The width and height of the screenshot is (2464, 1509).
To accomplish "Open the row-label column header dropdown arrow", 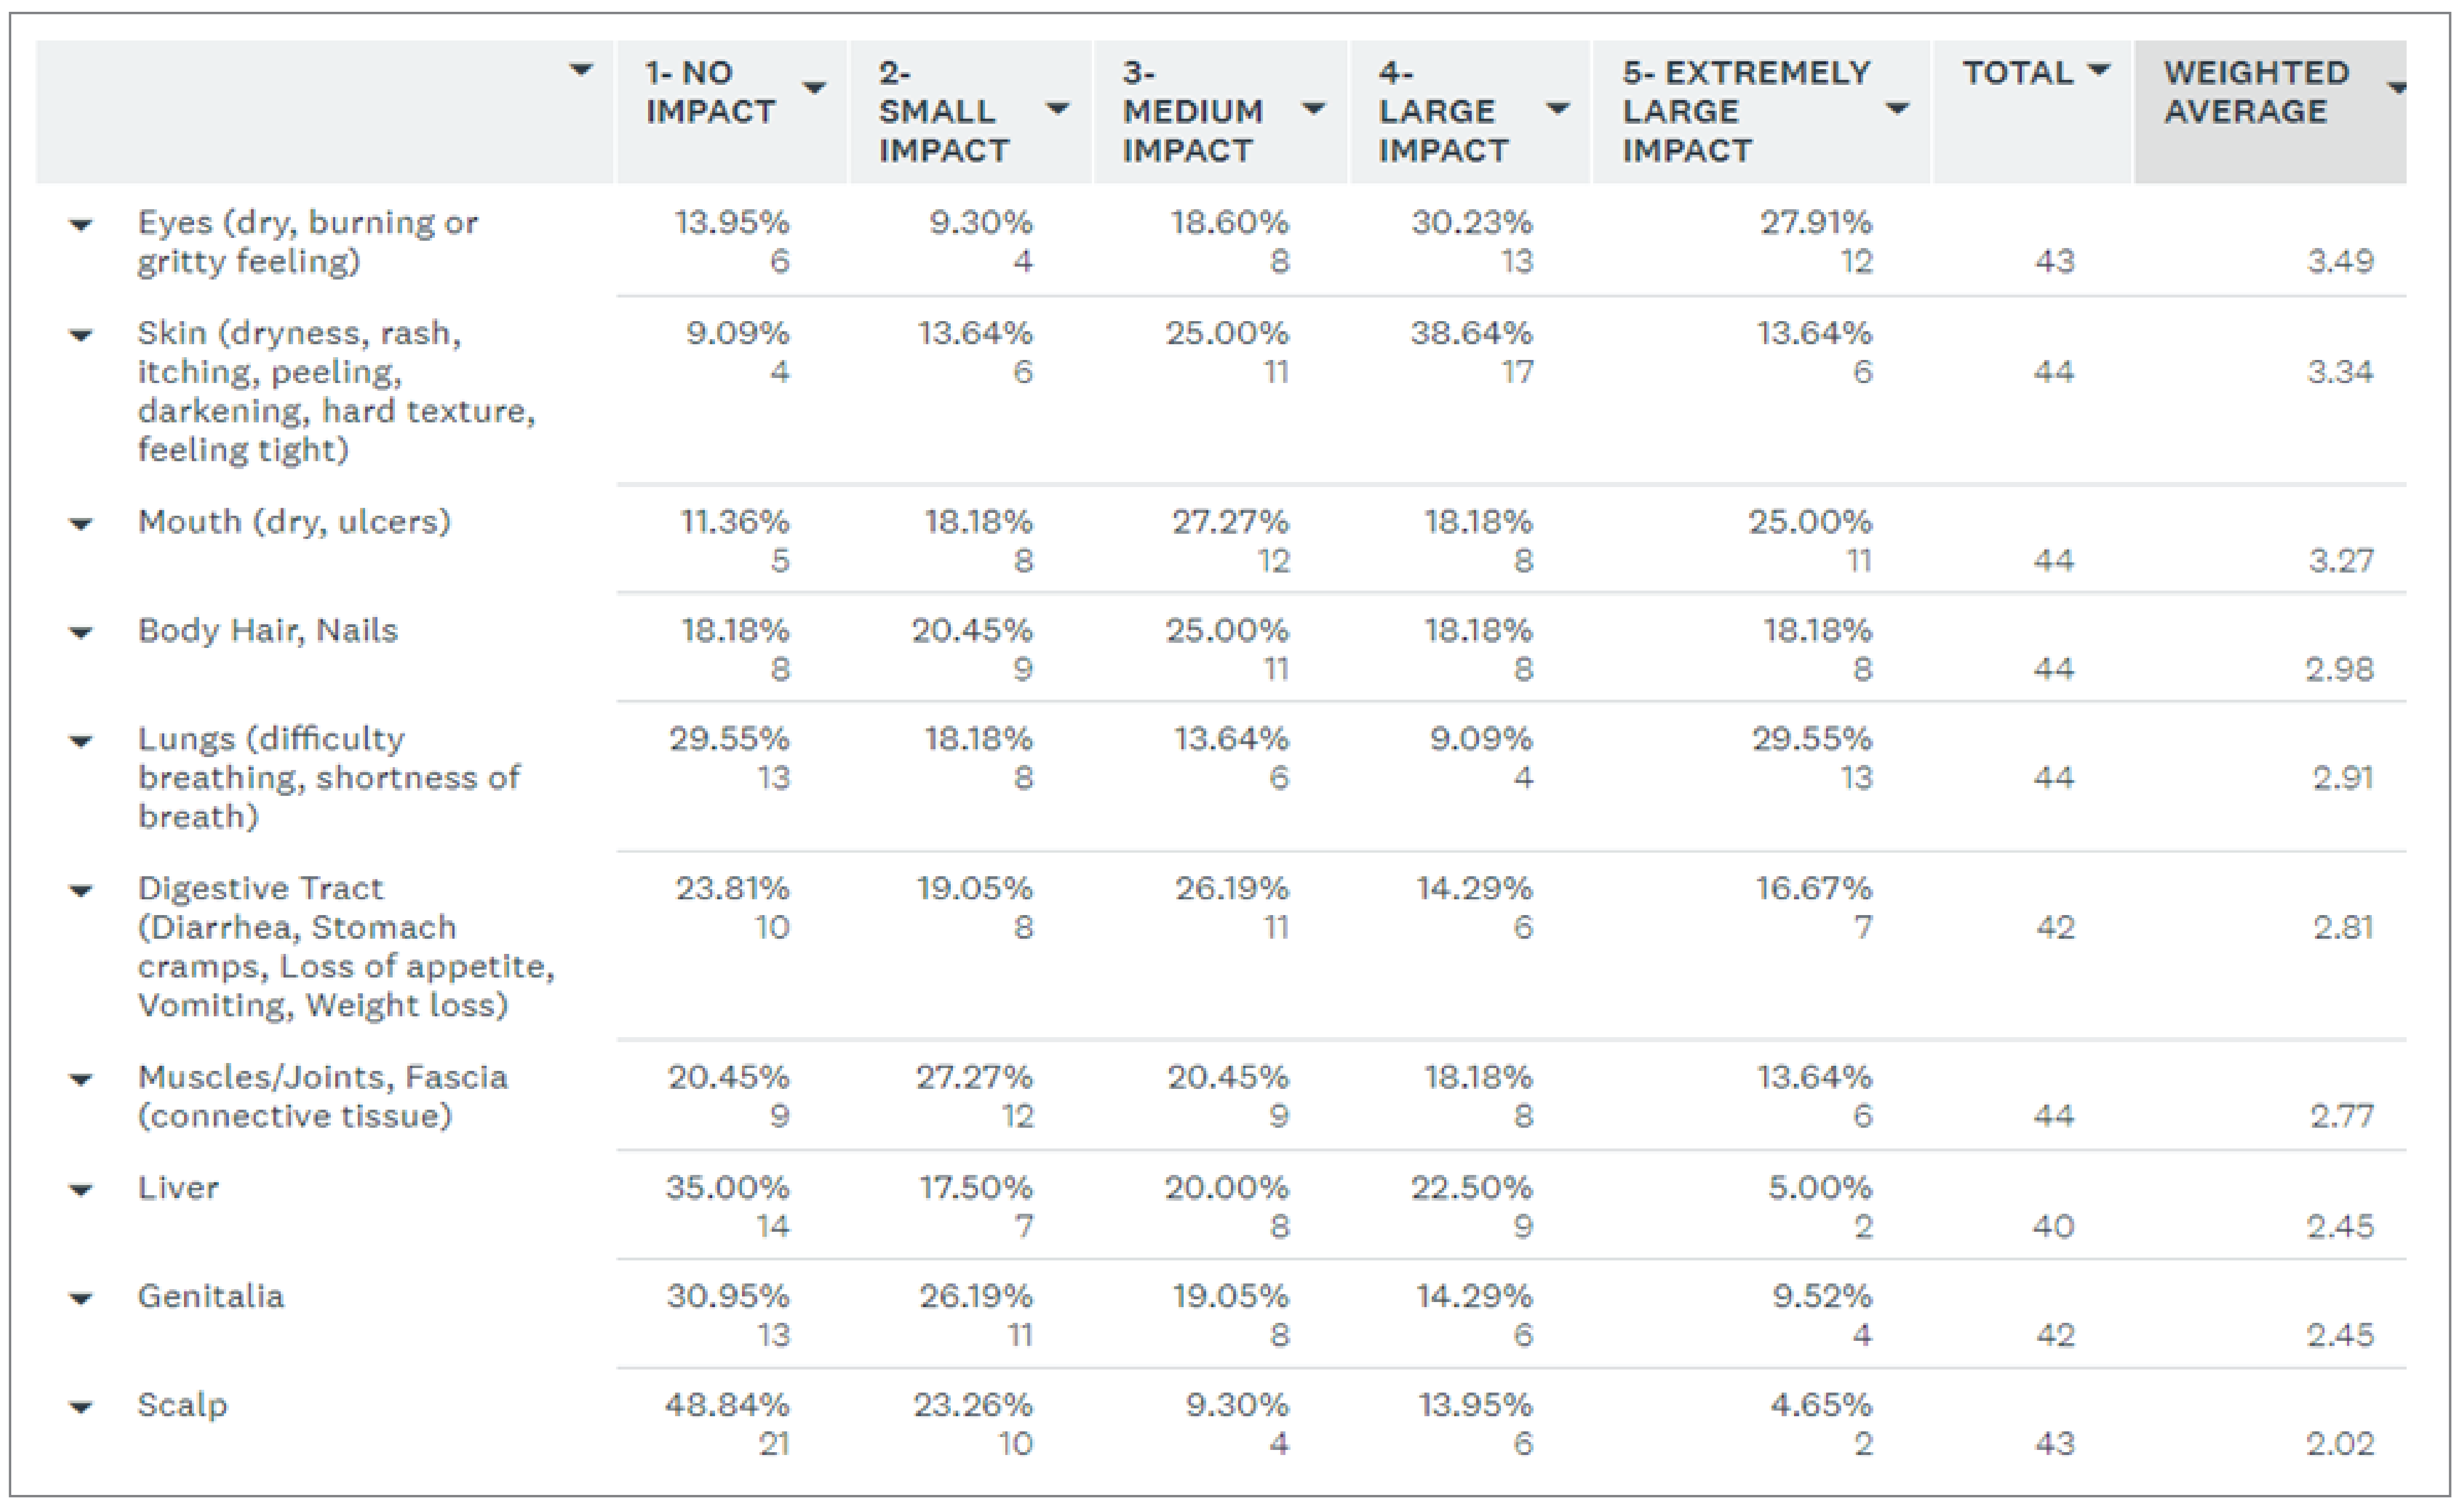I will [580, 70].
